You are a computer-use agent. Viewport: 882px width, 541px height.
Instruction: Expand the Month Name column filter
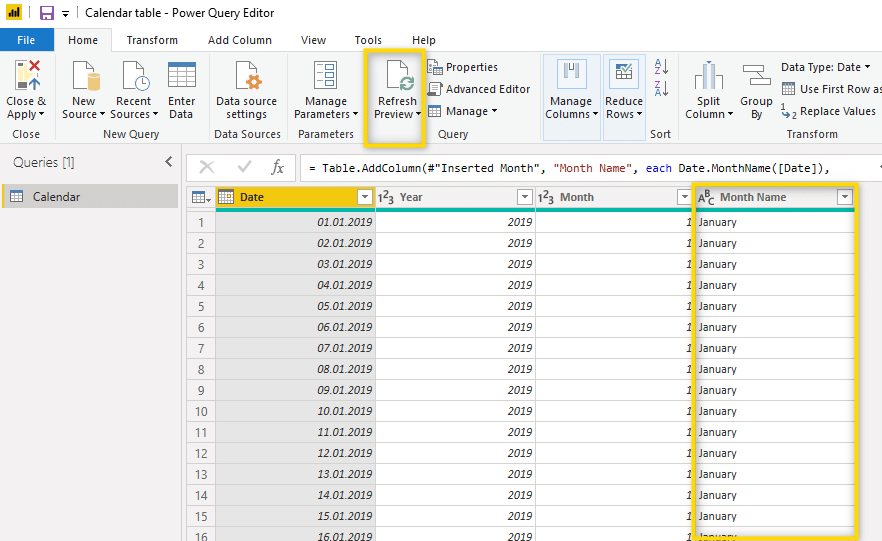coord(844,197)
